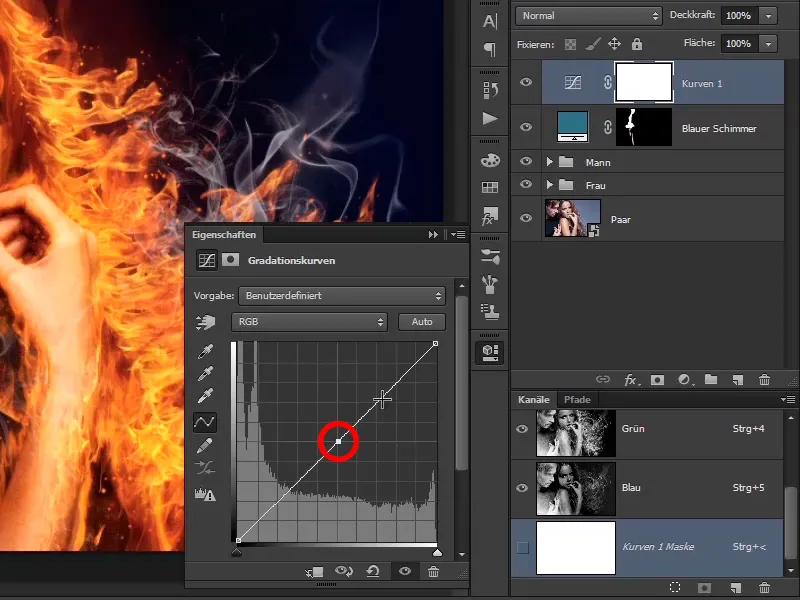
Task: Open the Fläche fill slider arrow
Action: click(768, 44)
